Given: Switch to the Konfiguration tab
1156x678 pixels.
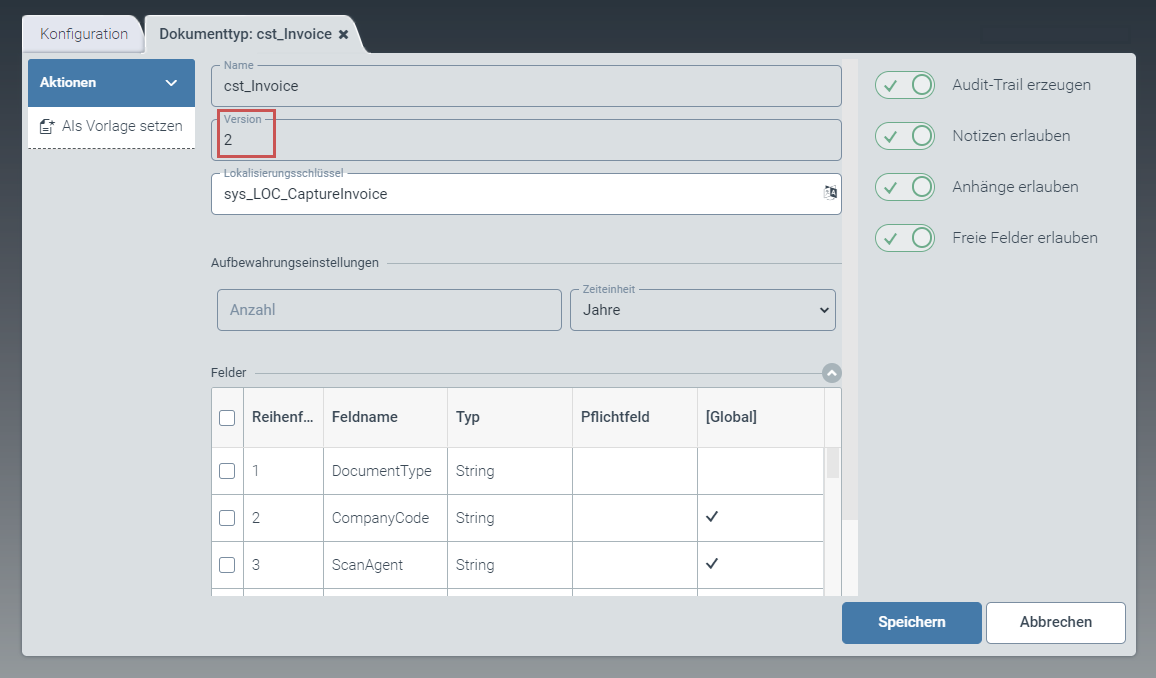Looking at the screenshot, I should [x=82, y=33].
